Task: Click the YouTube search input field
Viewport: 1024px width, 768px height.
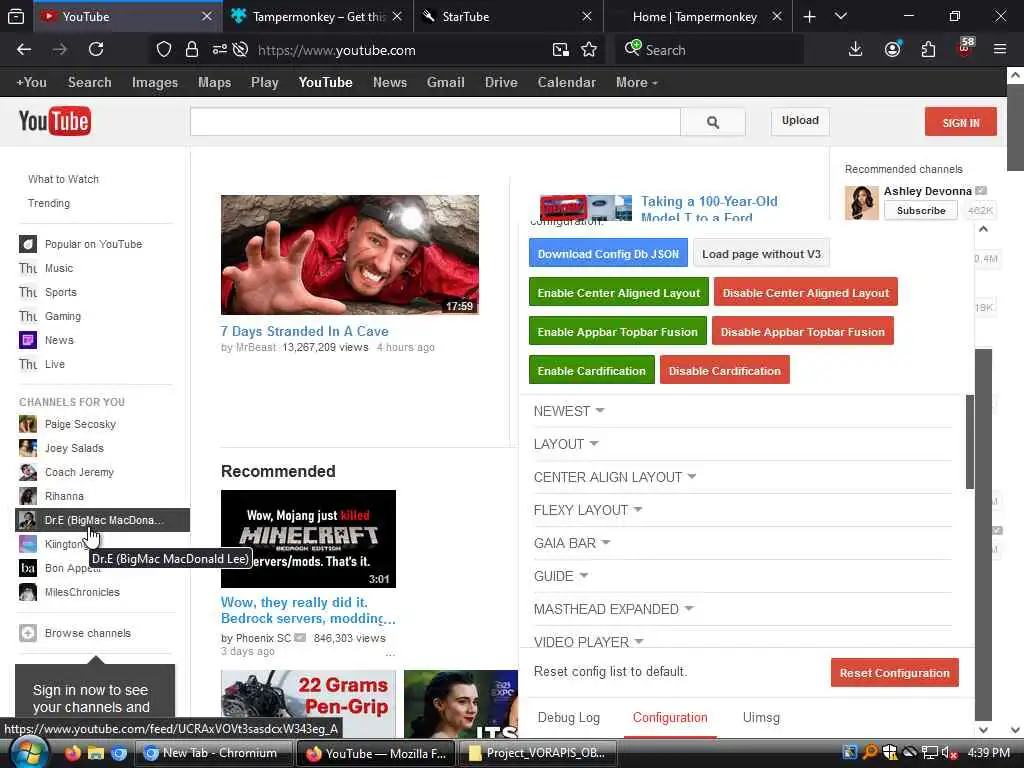Action: point(435,122)
